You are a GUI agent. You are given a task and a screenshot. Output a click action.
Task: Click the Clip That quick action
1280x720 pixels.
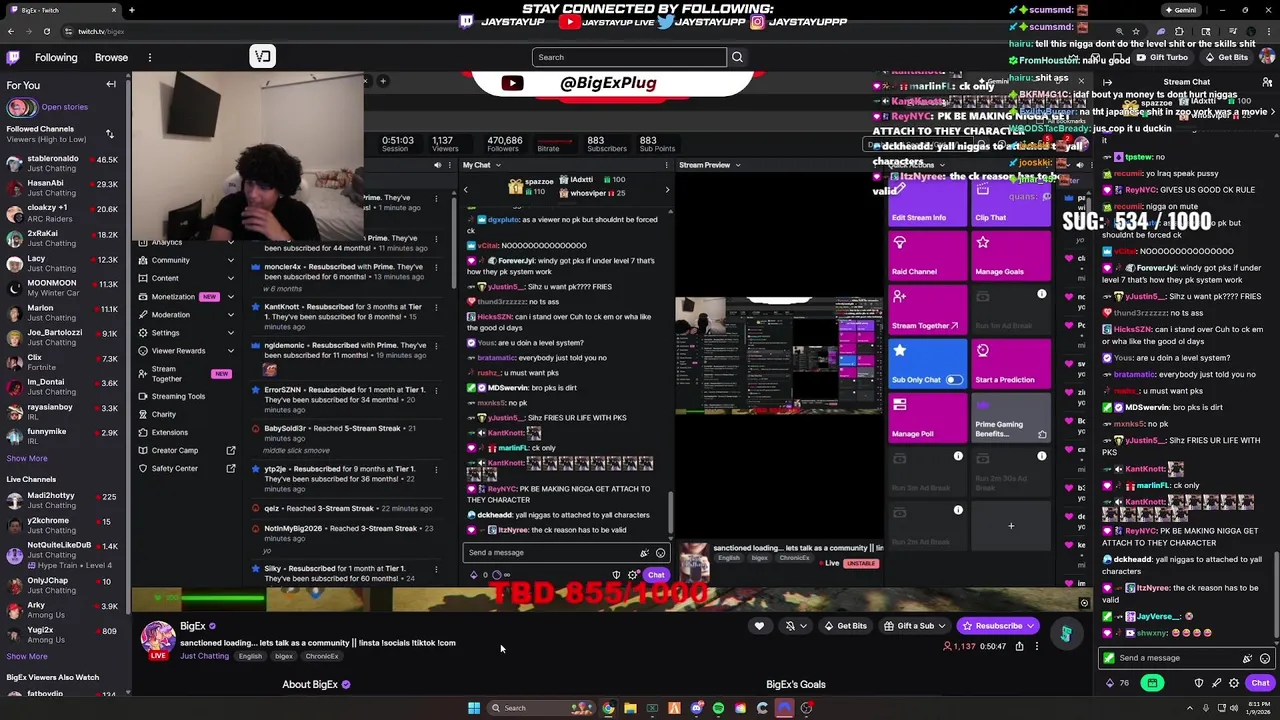[x=1011, y=204]
